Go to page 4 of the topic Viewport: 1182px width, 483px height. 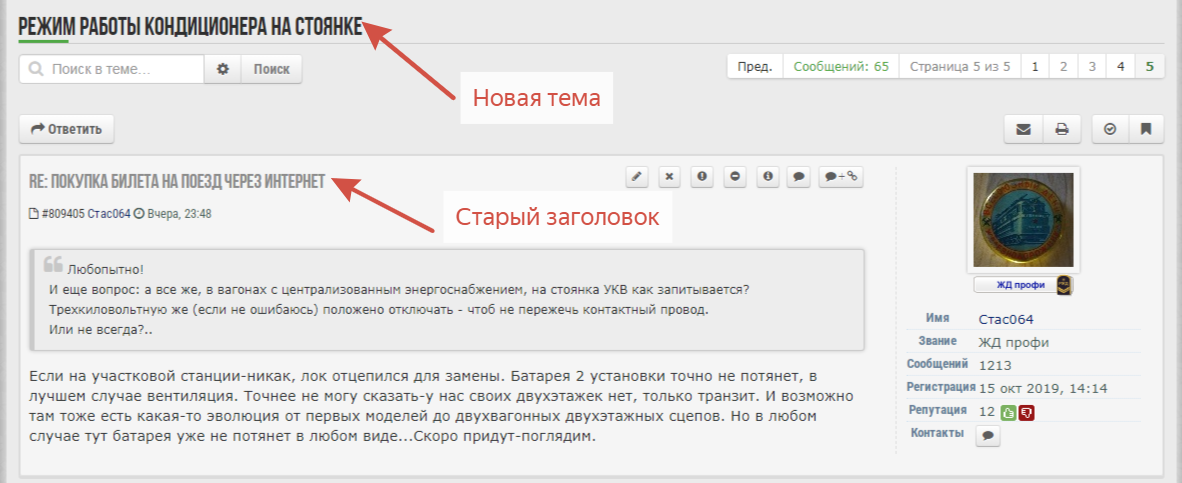(1120, 67)
